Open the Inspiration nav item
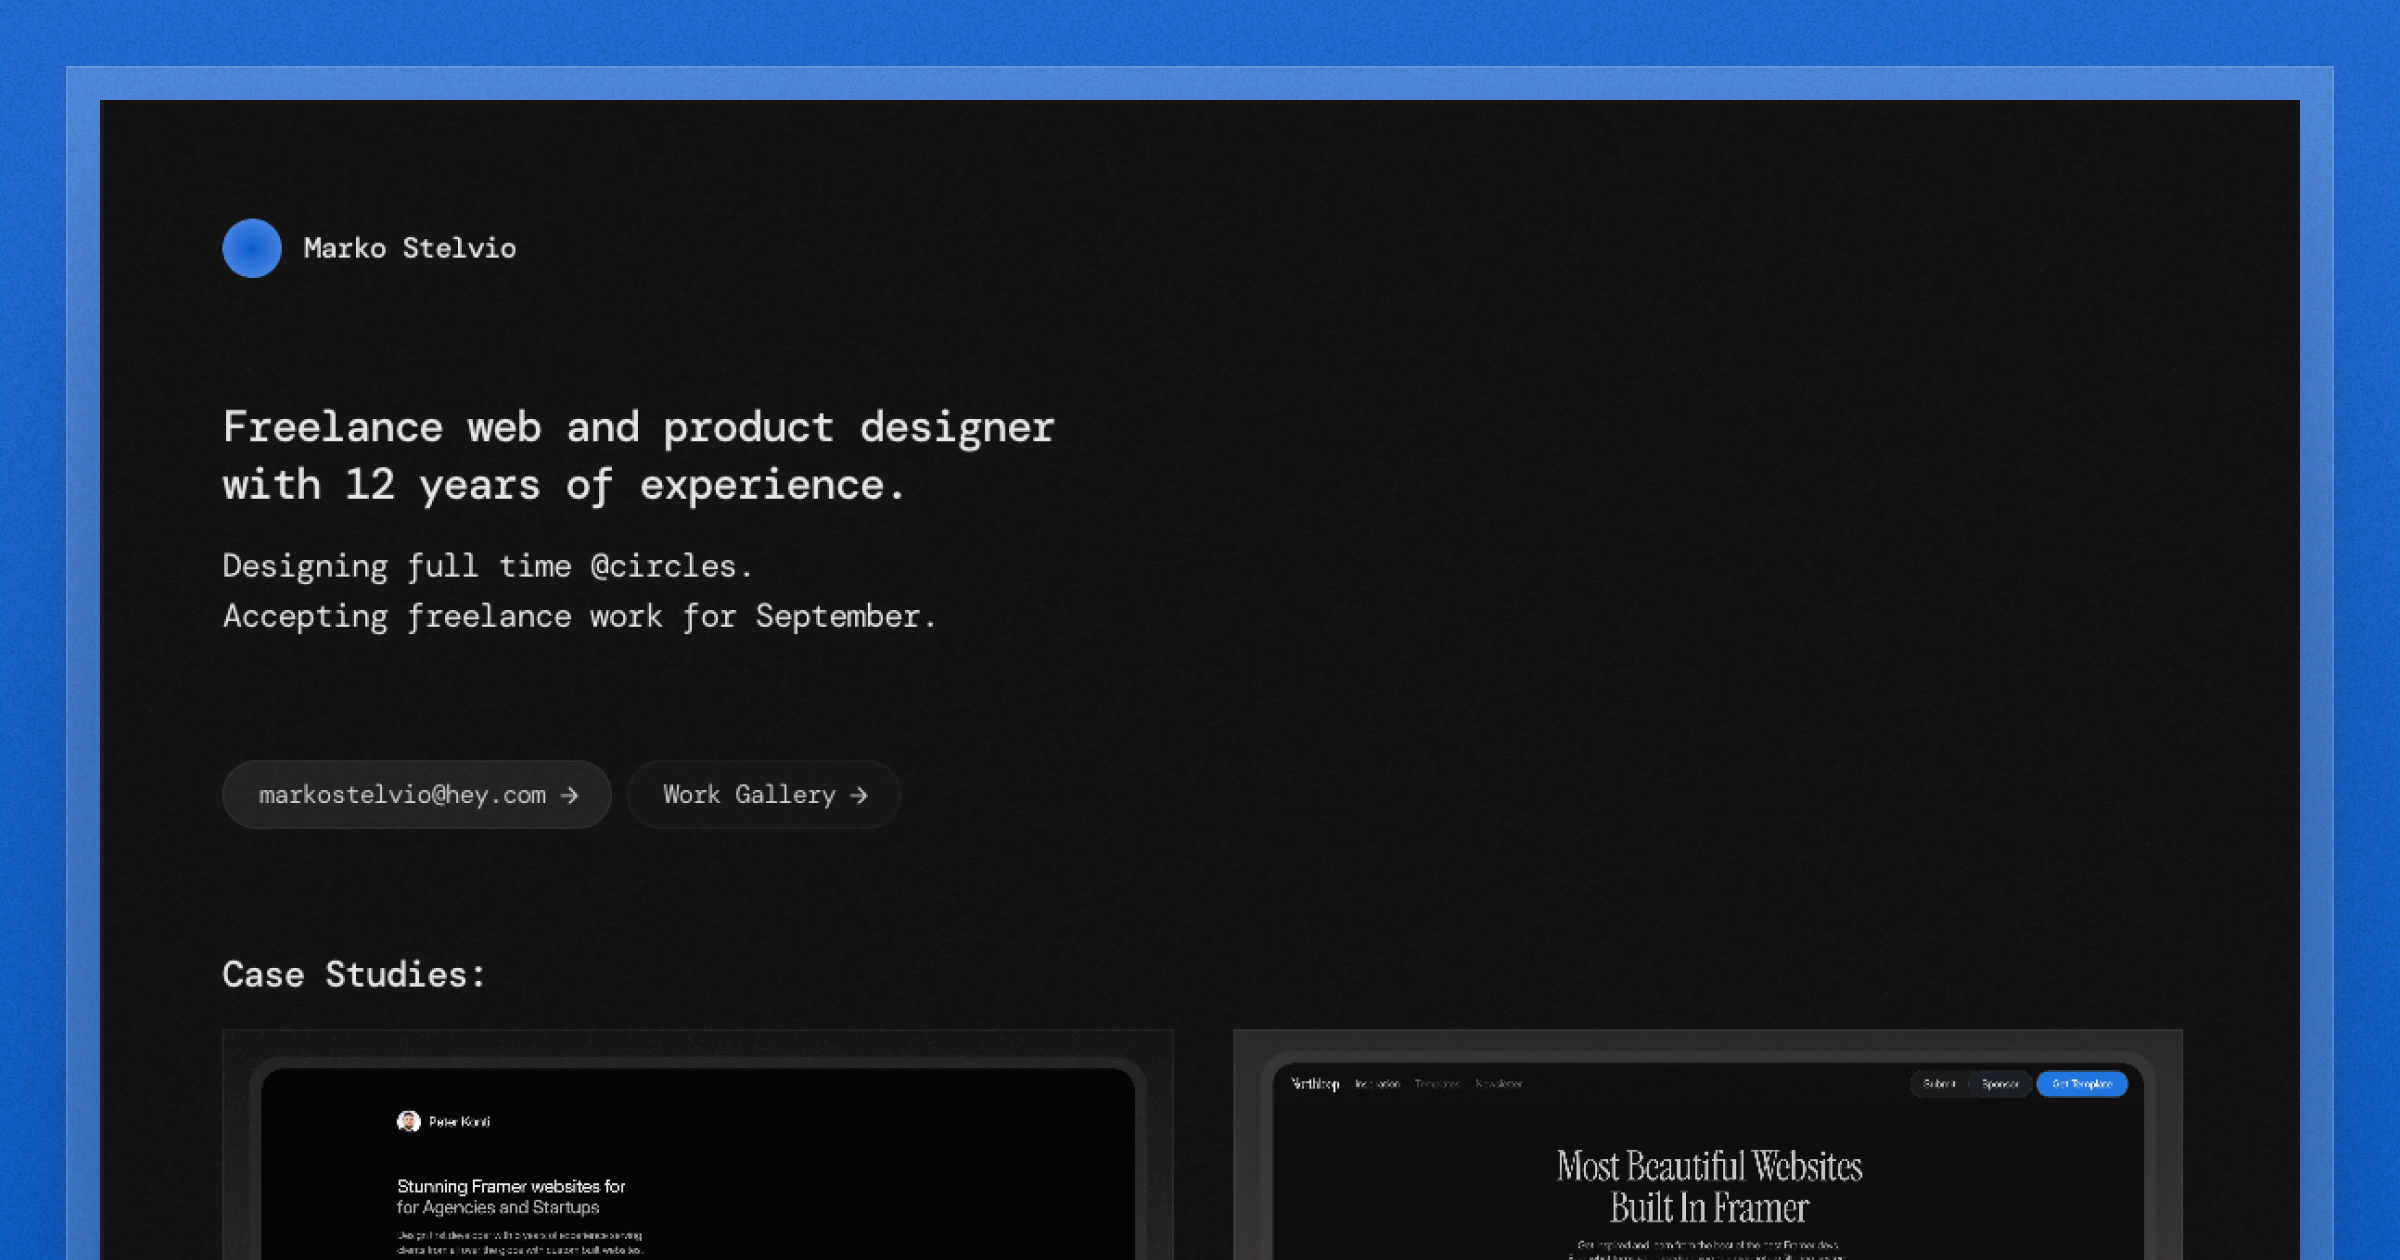This screenshot has width=2400, height=1260. (x=1378, y=1083)
